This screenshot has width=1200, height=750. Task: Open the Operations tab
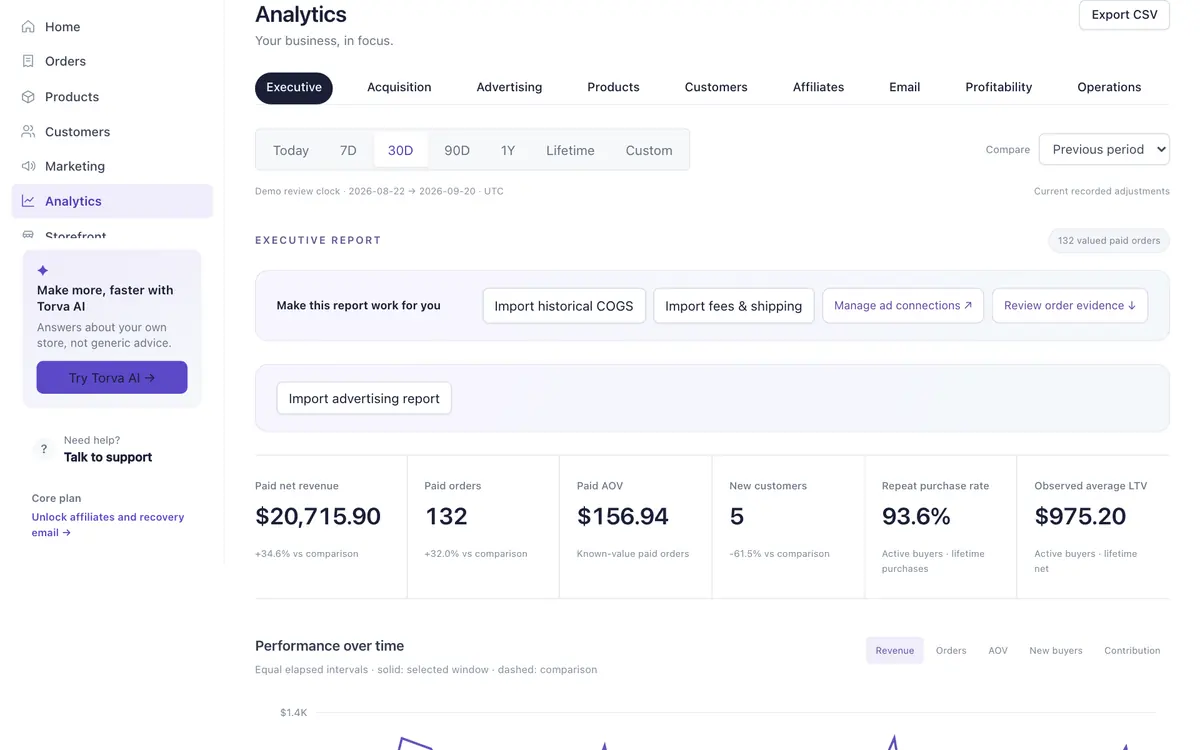[x=1109, y=87]
